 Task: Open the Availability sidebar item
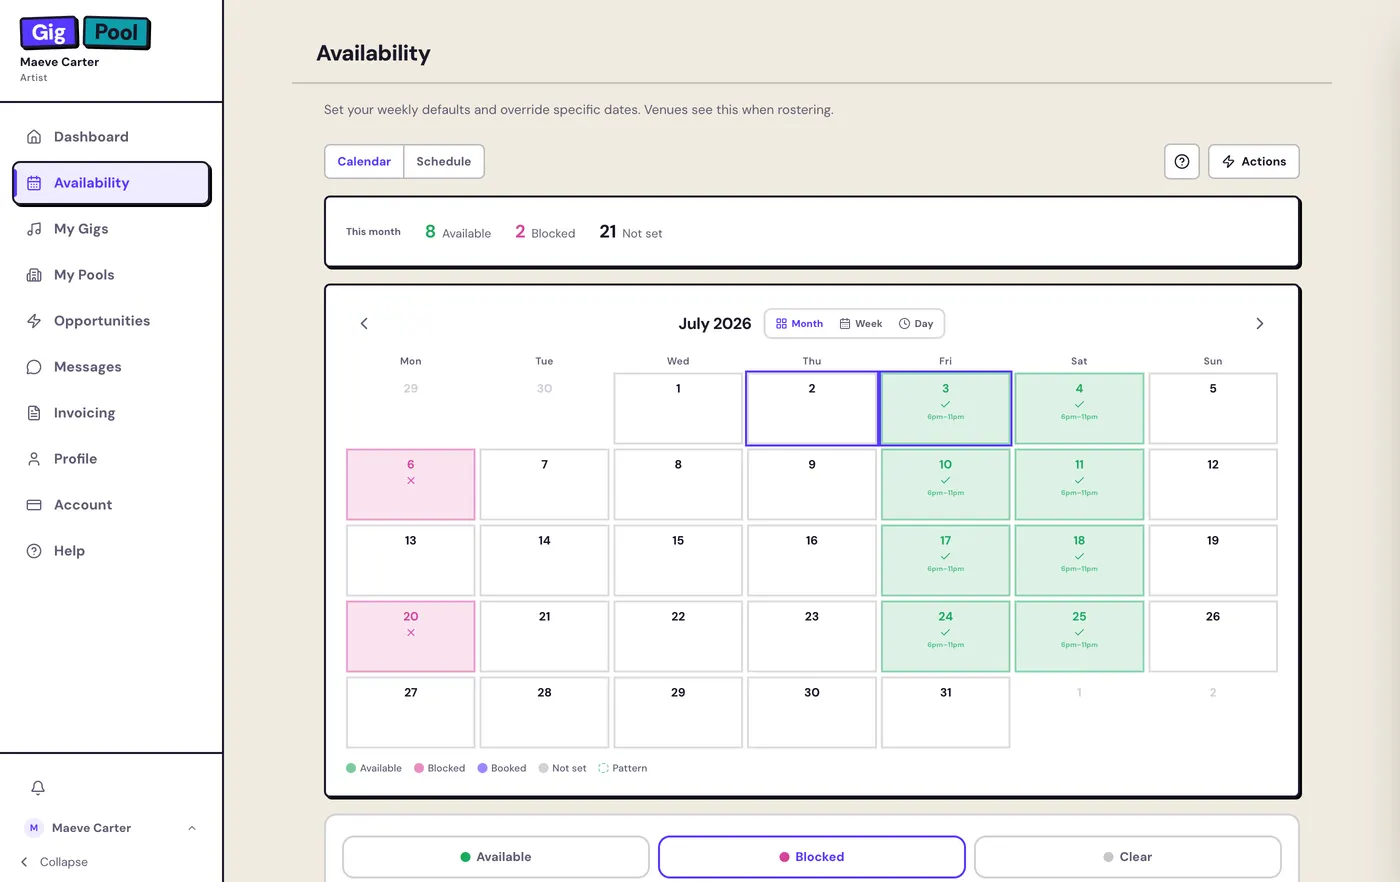(111, 183)
